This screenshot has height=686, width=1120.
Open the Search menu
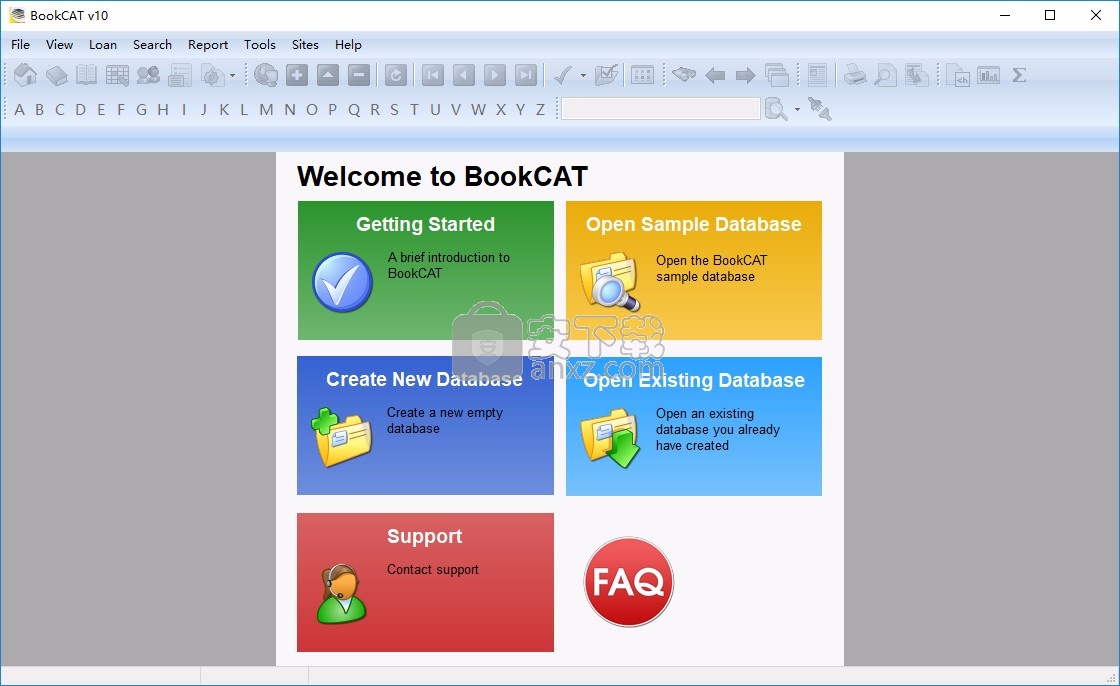[x=152, y=44]
